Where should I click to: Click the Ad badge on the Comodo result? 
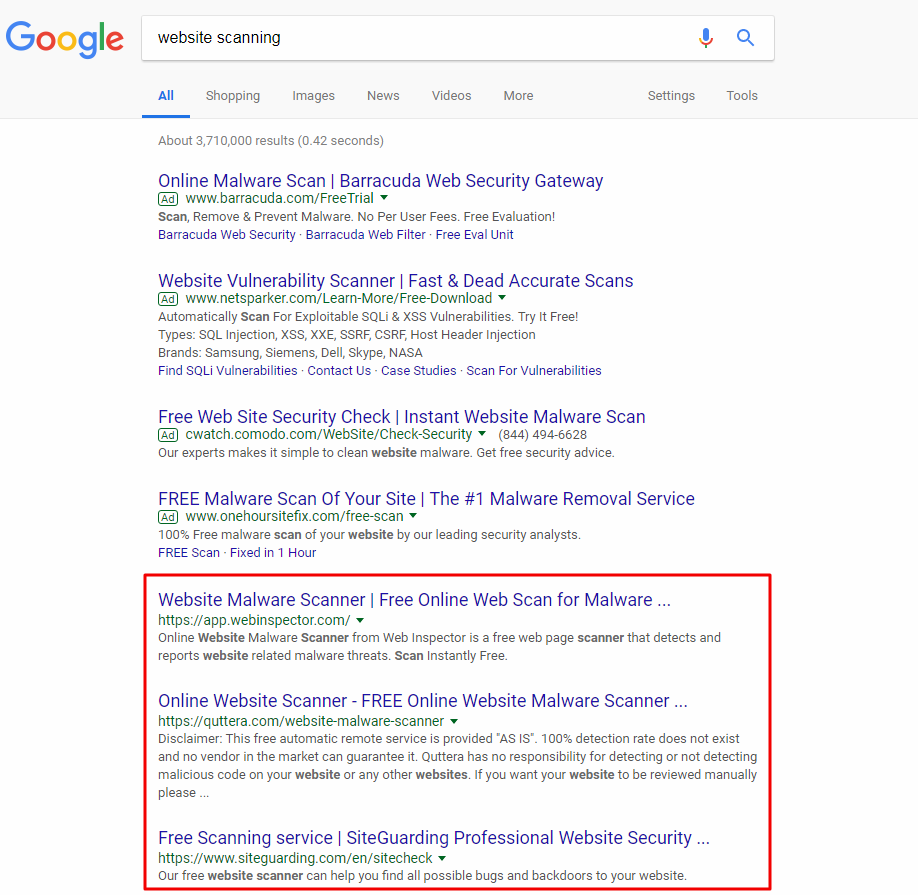[167, 435]
